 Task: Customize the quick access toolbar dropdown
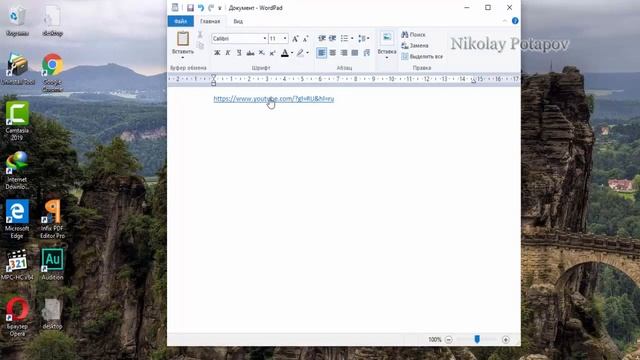(220, 8)
